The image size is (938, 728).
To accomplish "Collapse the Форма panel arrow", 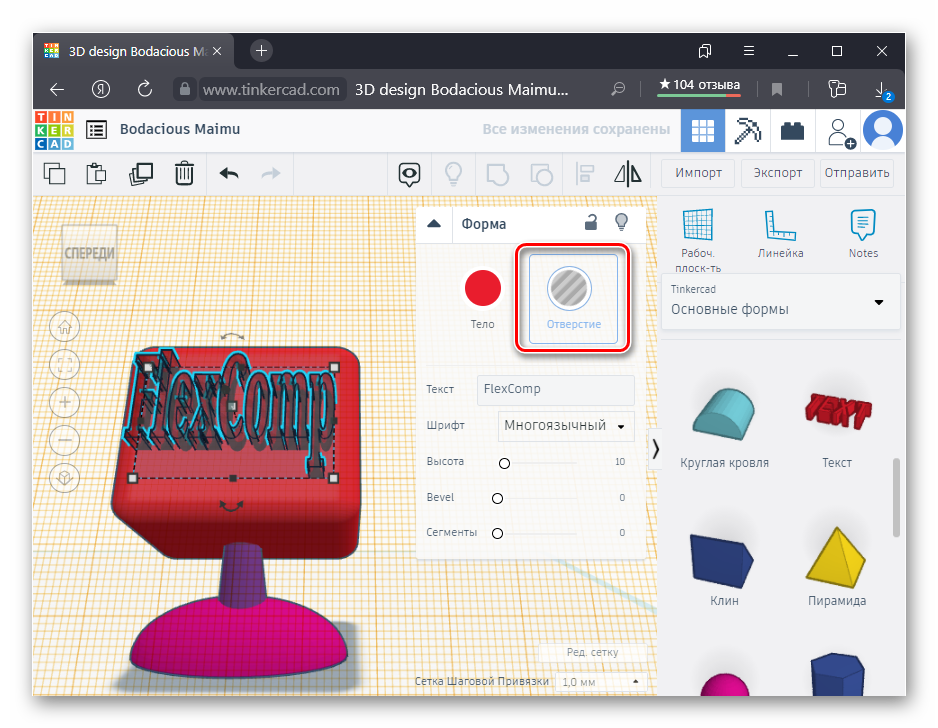I will click(x=434, y=224).
